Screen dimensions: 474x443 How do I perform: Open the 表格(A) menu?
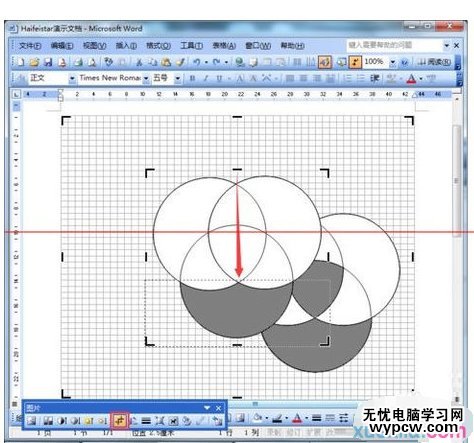pos(224,46)
